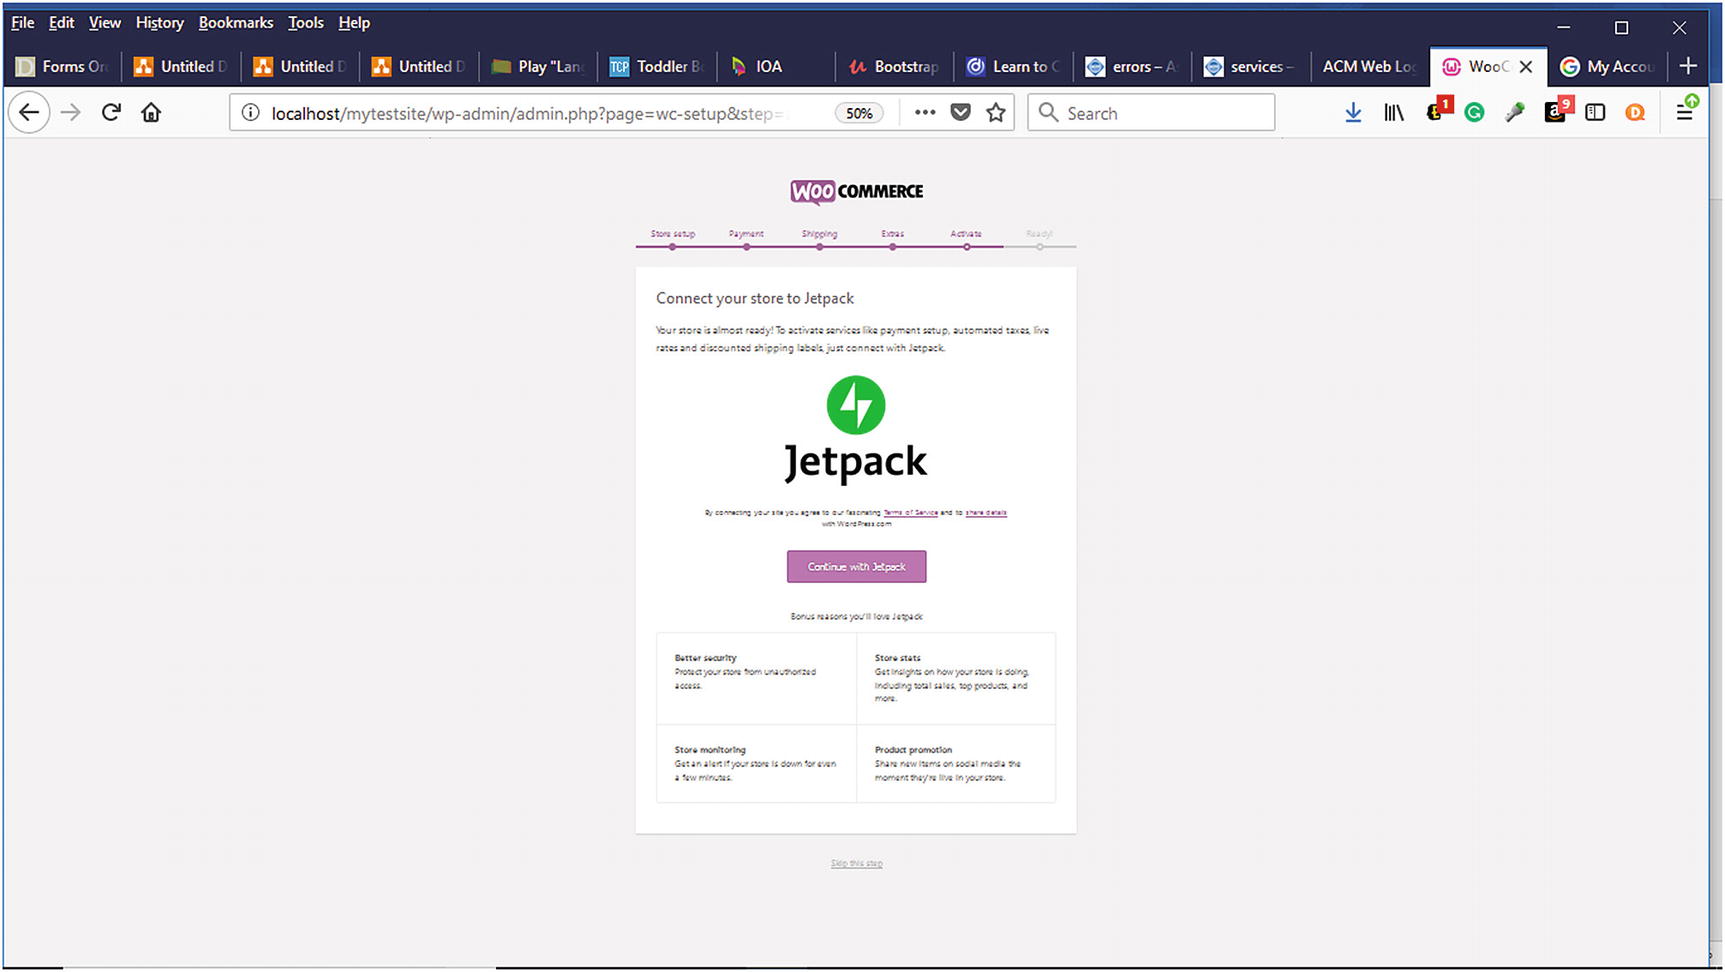Open the View menu
This screenshot has width=1725, height=972.
(x=105, y=22)
